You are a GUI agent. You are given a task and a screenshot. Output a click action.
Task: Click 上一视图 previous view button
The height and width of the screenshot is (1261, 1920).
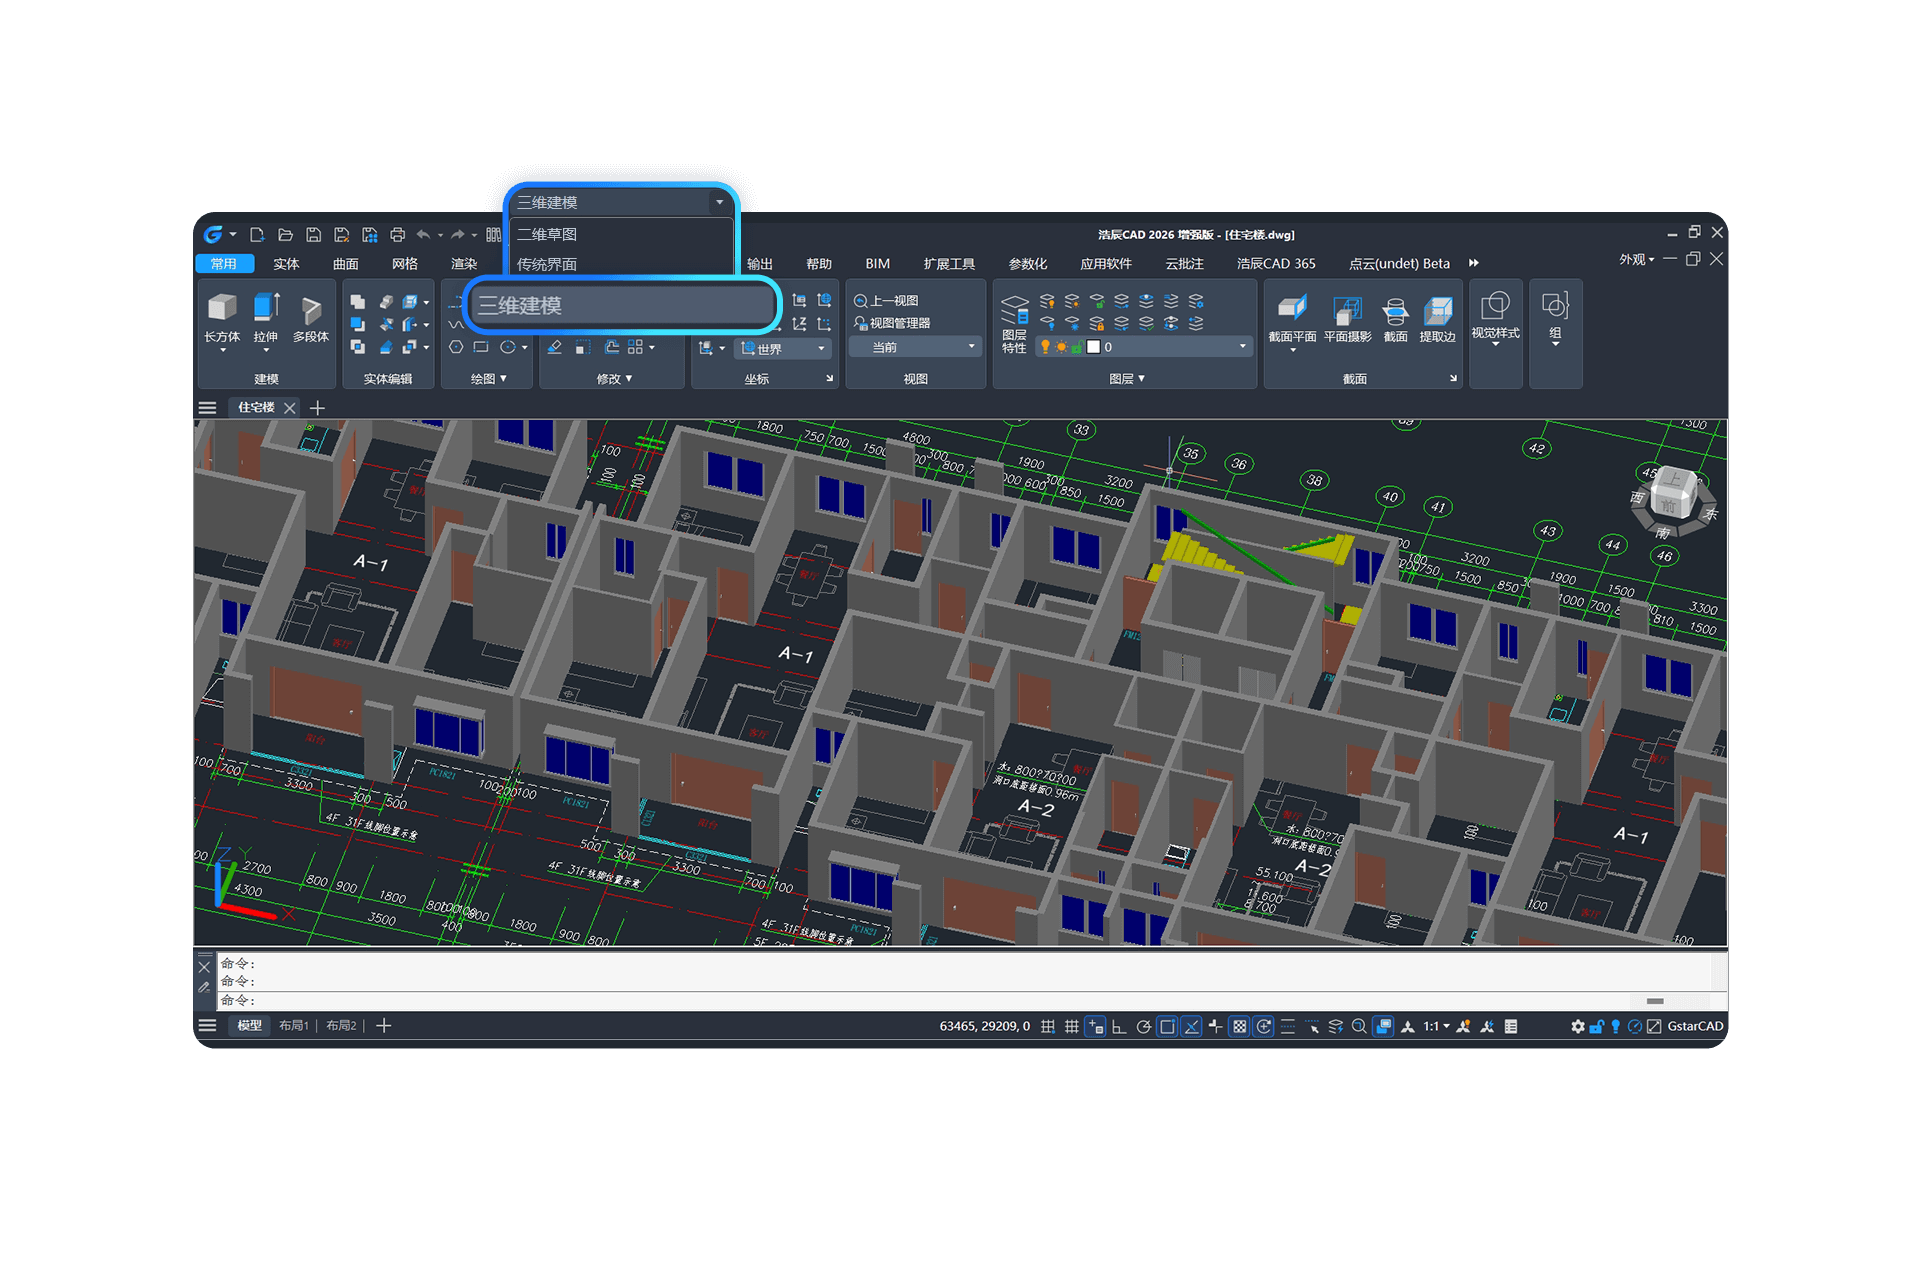(886, 301)
